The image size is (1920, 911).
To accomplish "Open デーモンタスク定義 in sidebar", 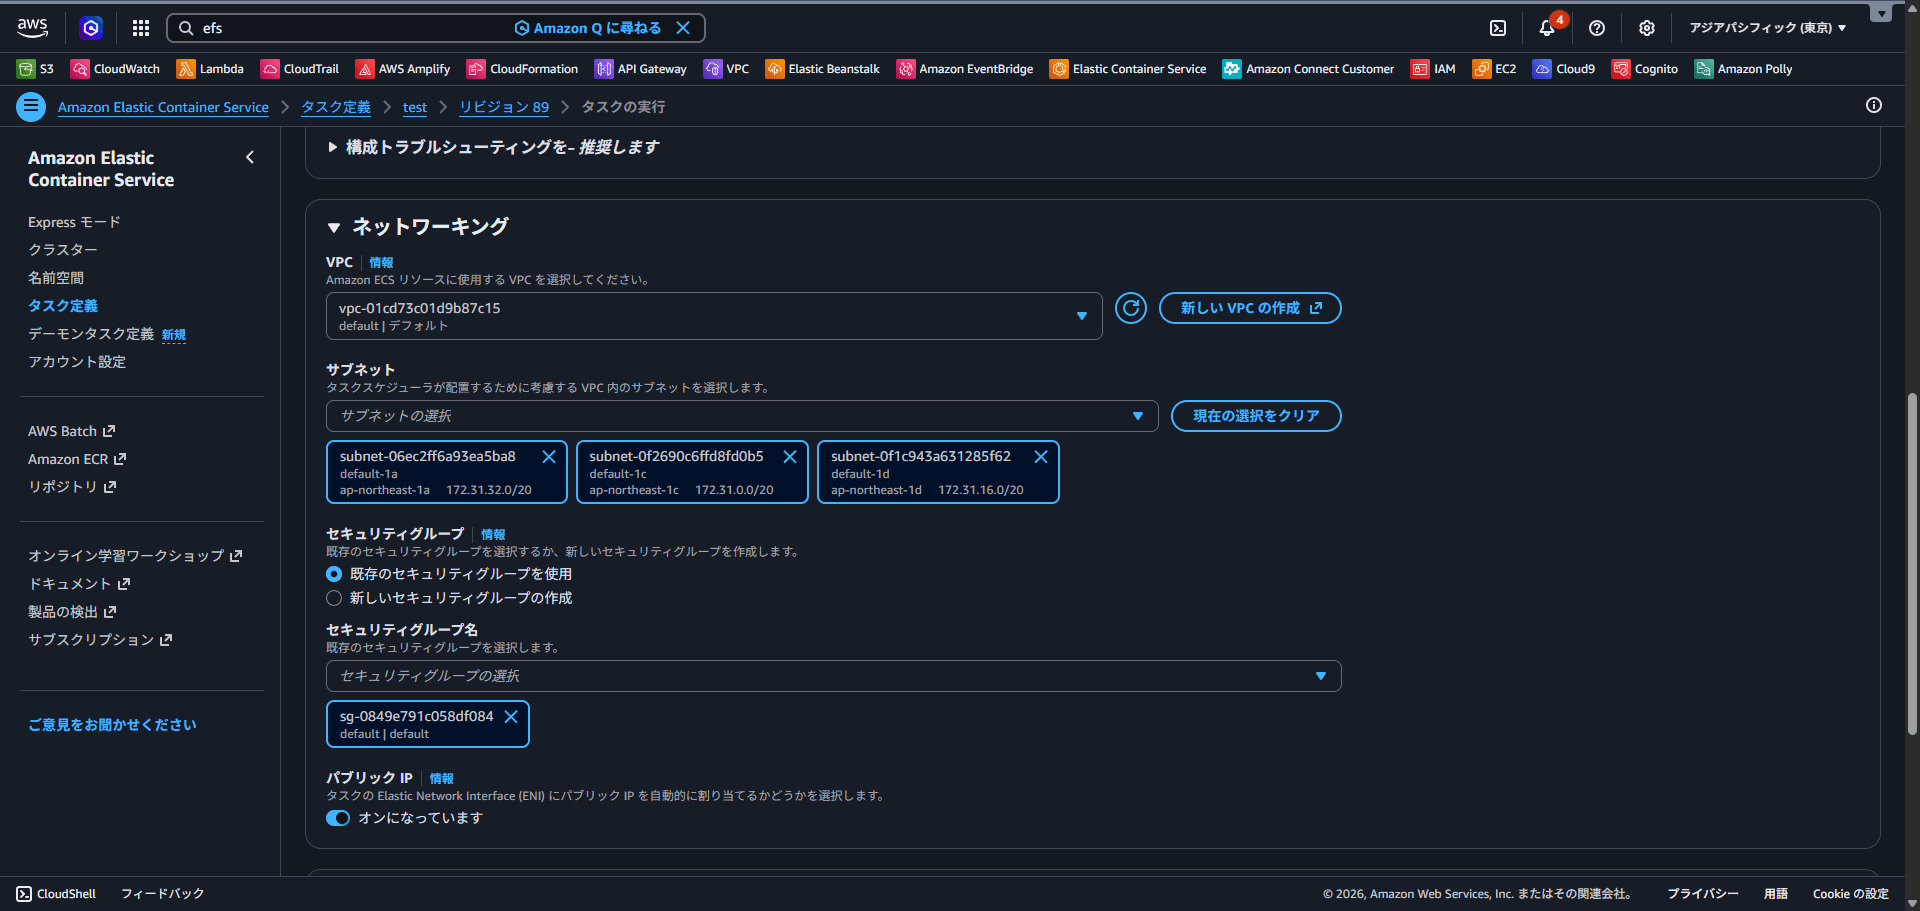I will [x=91, y=334].
